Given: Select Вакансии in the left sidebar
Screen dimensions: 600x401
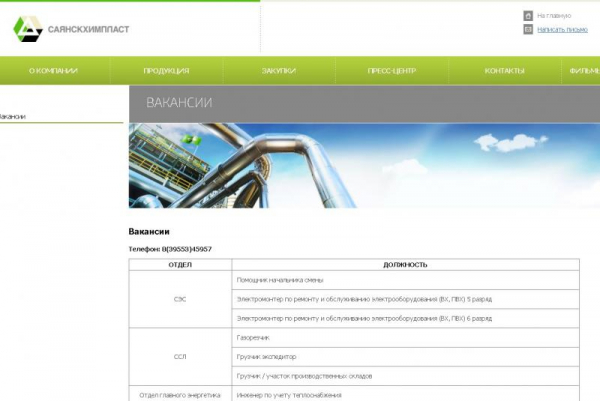Looking at the screenshot, I should [12, 117].
